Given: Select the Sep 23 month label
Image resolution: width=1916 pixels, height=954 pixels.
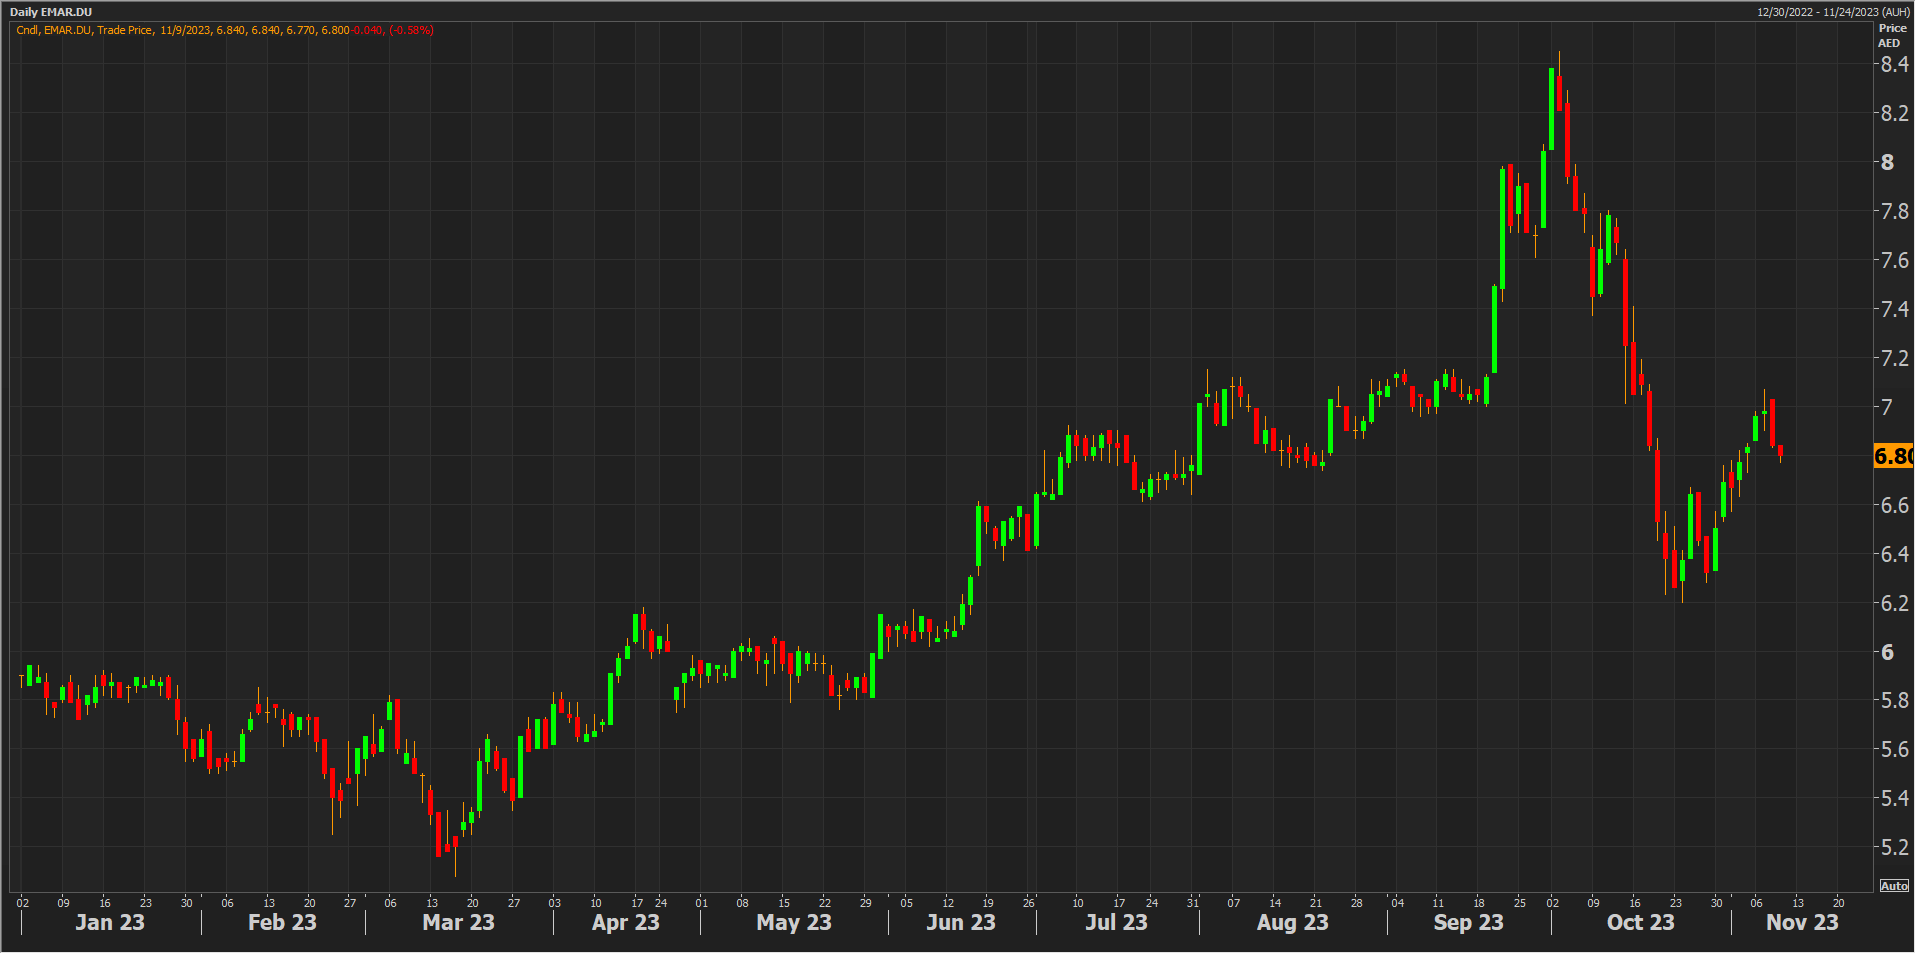Looking at the screenshot, I should [x=1468, y=922].
